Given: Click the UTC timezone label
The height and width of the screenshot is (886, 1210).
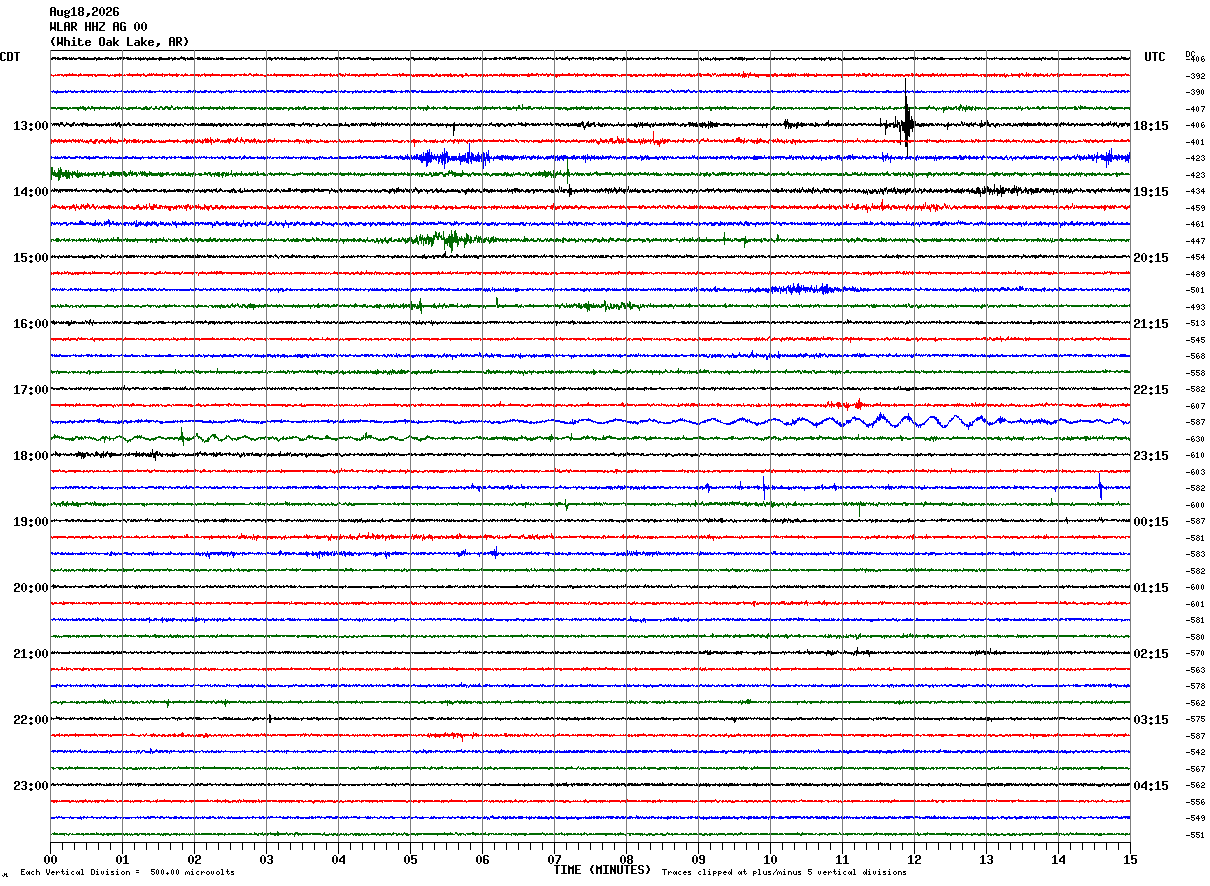Looking at the screenshot, I should (x=1155, y=57).
